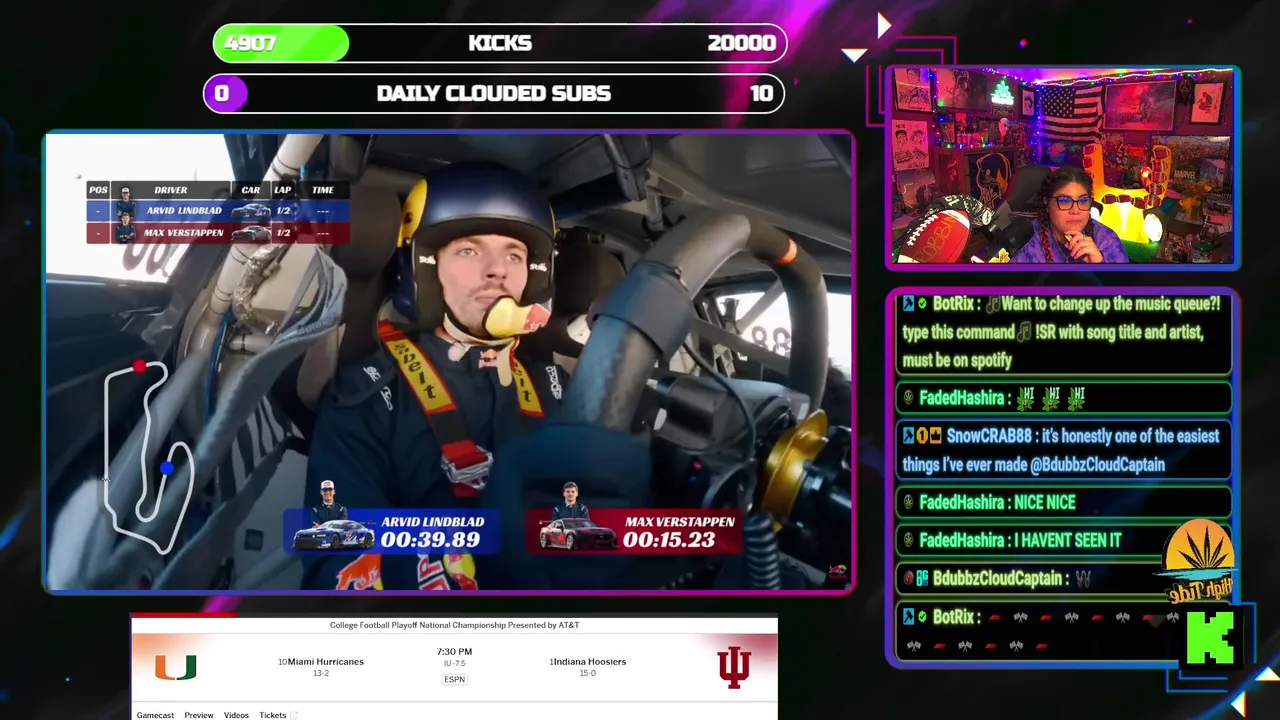The image size is (1280, 720).
Task: Click the streamer webcam feed
Action: point(1062,166)
